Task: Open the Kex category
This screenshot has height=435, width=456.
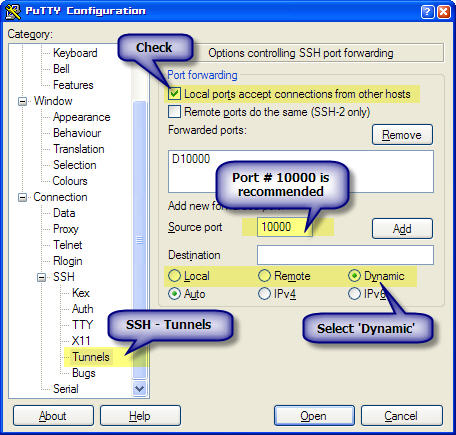Action: [x=81, y=293]
